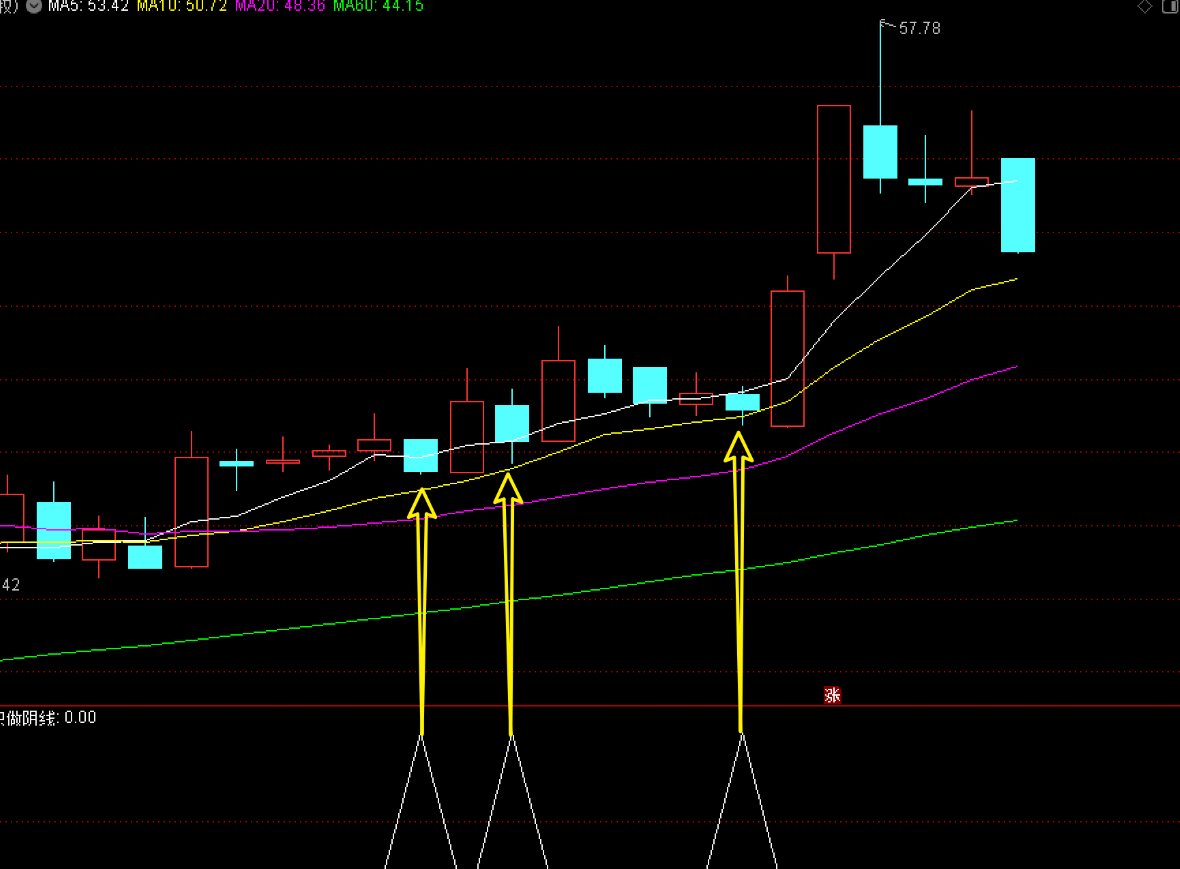Select the yellow MA10: 50.72 label

[x=181, y=6]
